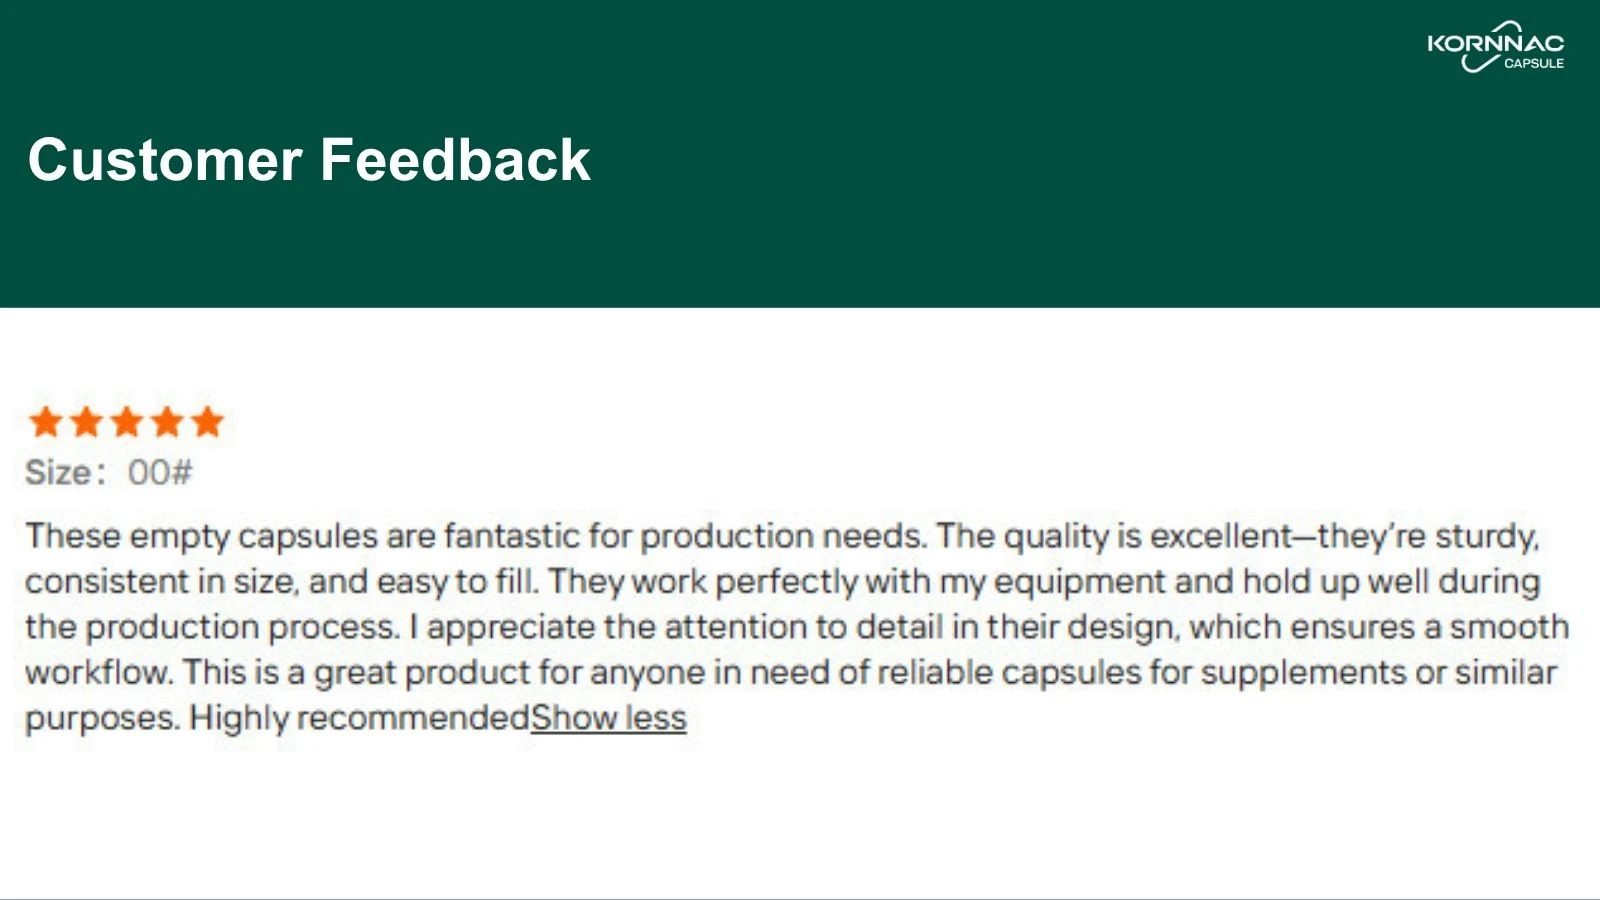
Task: Click the fourth orange rating star
Action: (167, 422)
